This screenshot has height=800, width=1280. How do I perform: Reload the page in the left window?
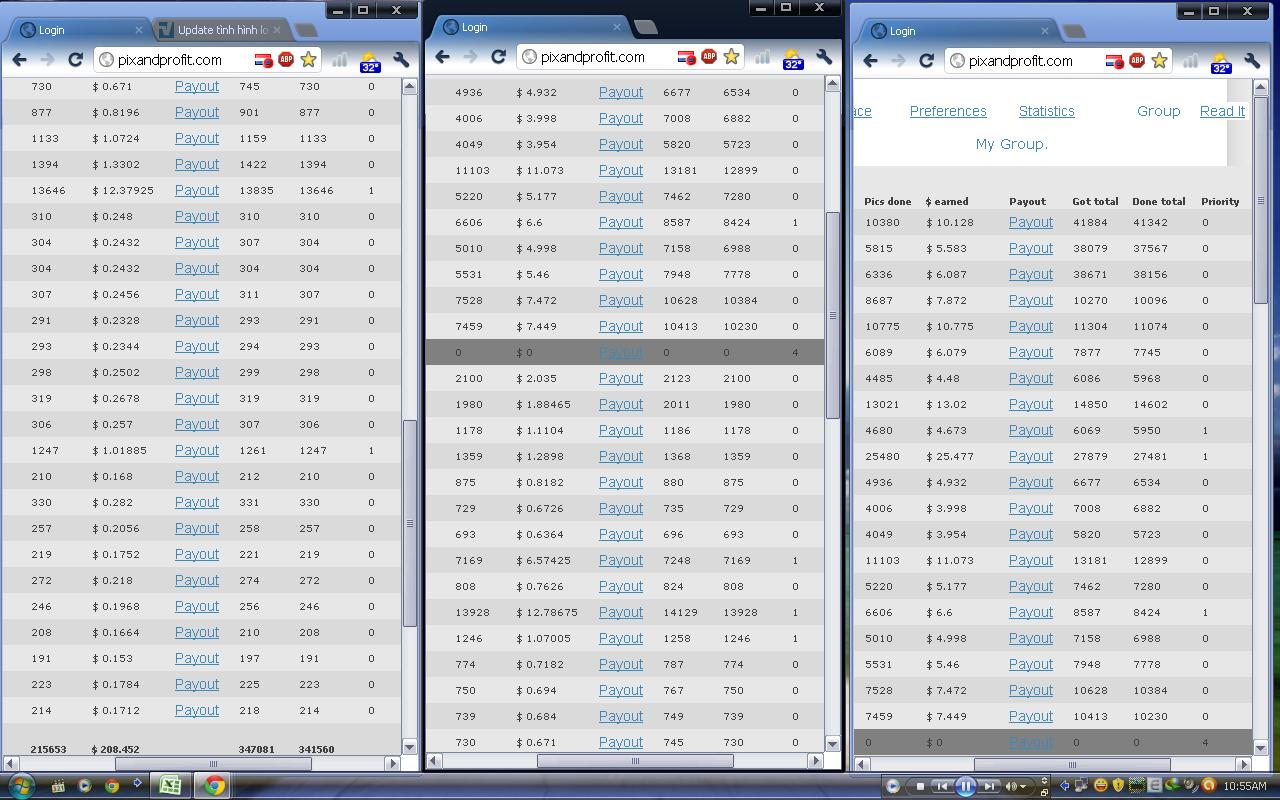click(75, 60)
